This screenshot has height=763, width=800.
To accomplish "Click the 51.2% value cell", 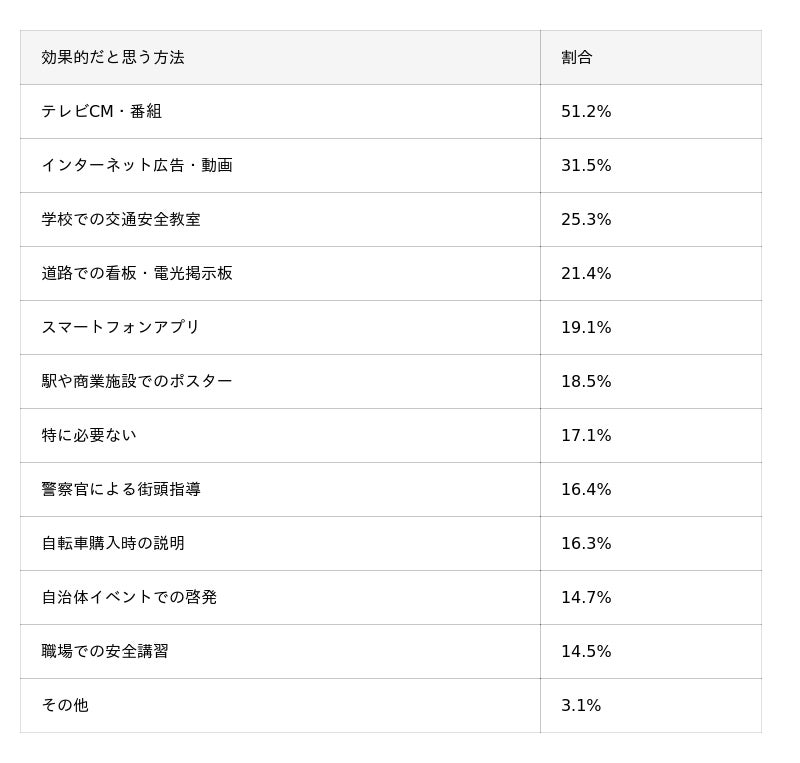I will [651, 111].
